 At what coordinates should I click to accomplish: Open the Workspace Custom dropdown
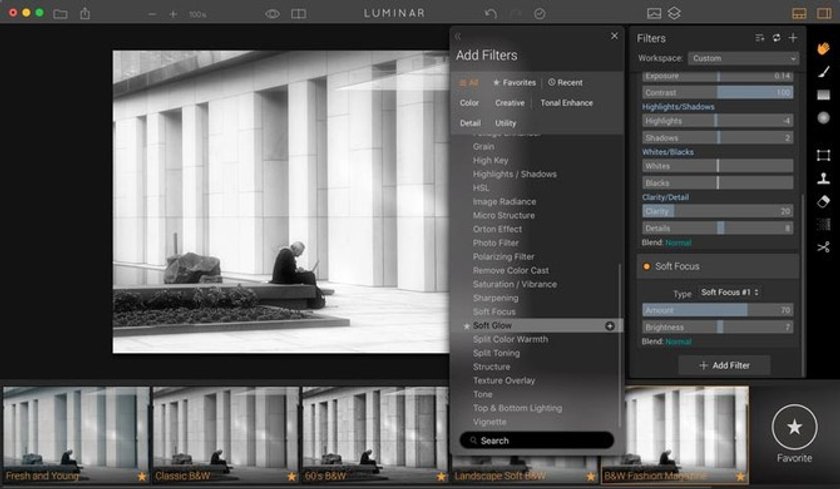743,58
